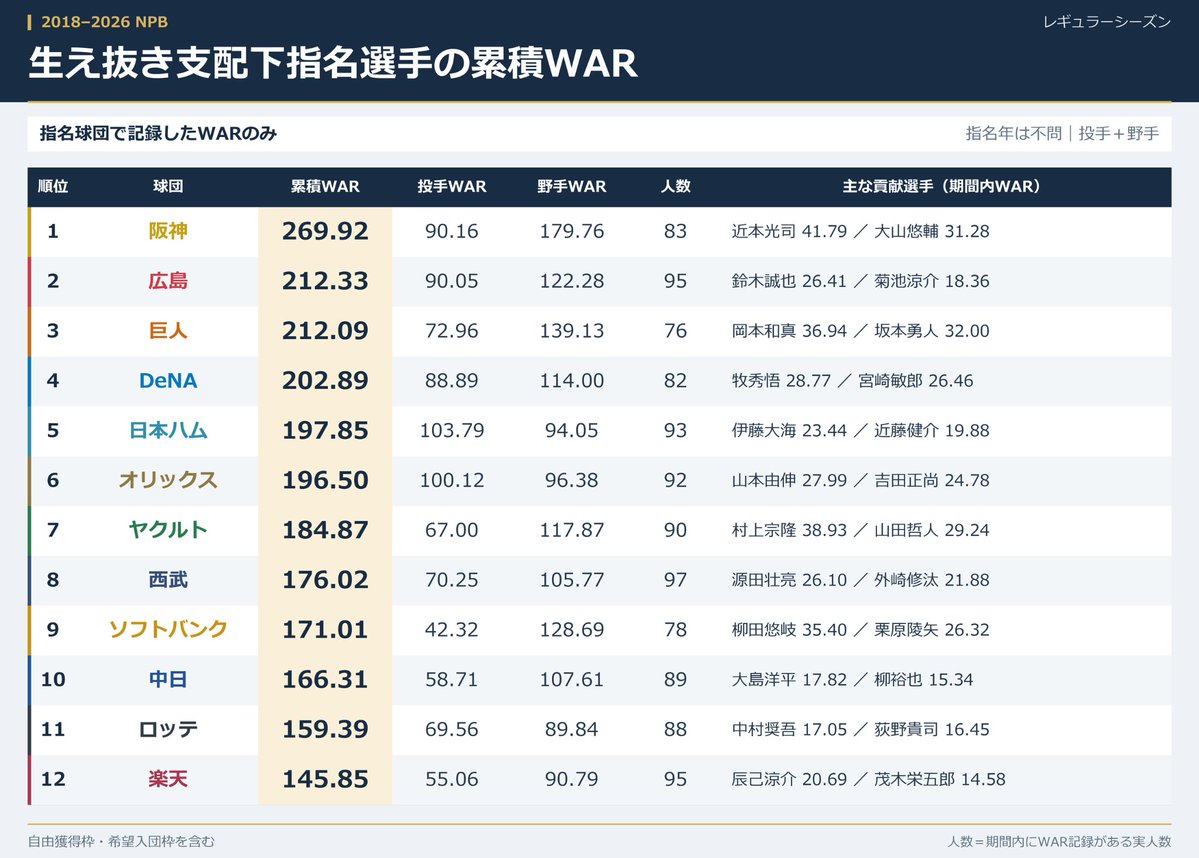1199x858 pixels.
Task: Click fielder WAR value 139.13
Action: pos(571,330)
